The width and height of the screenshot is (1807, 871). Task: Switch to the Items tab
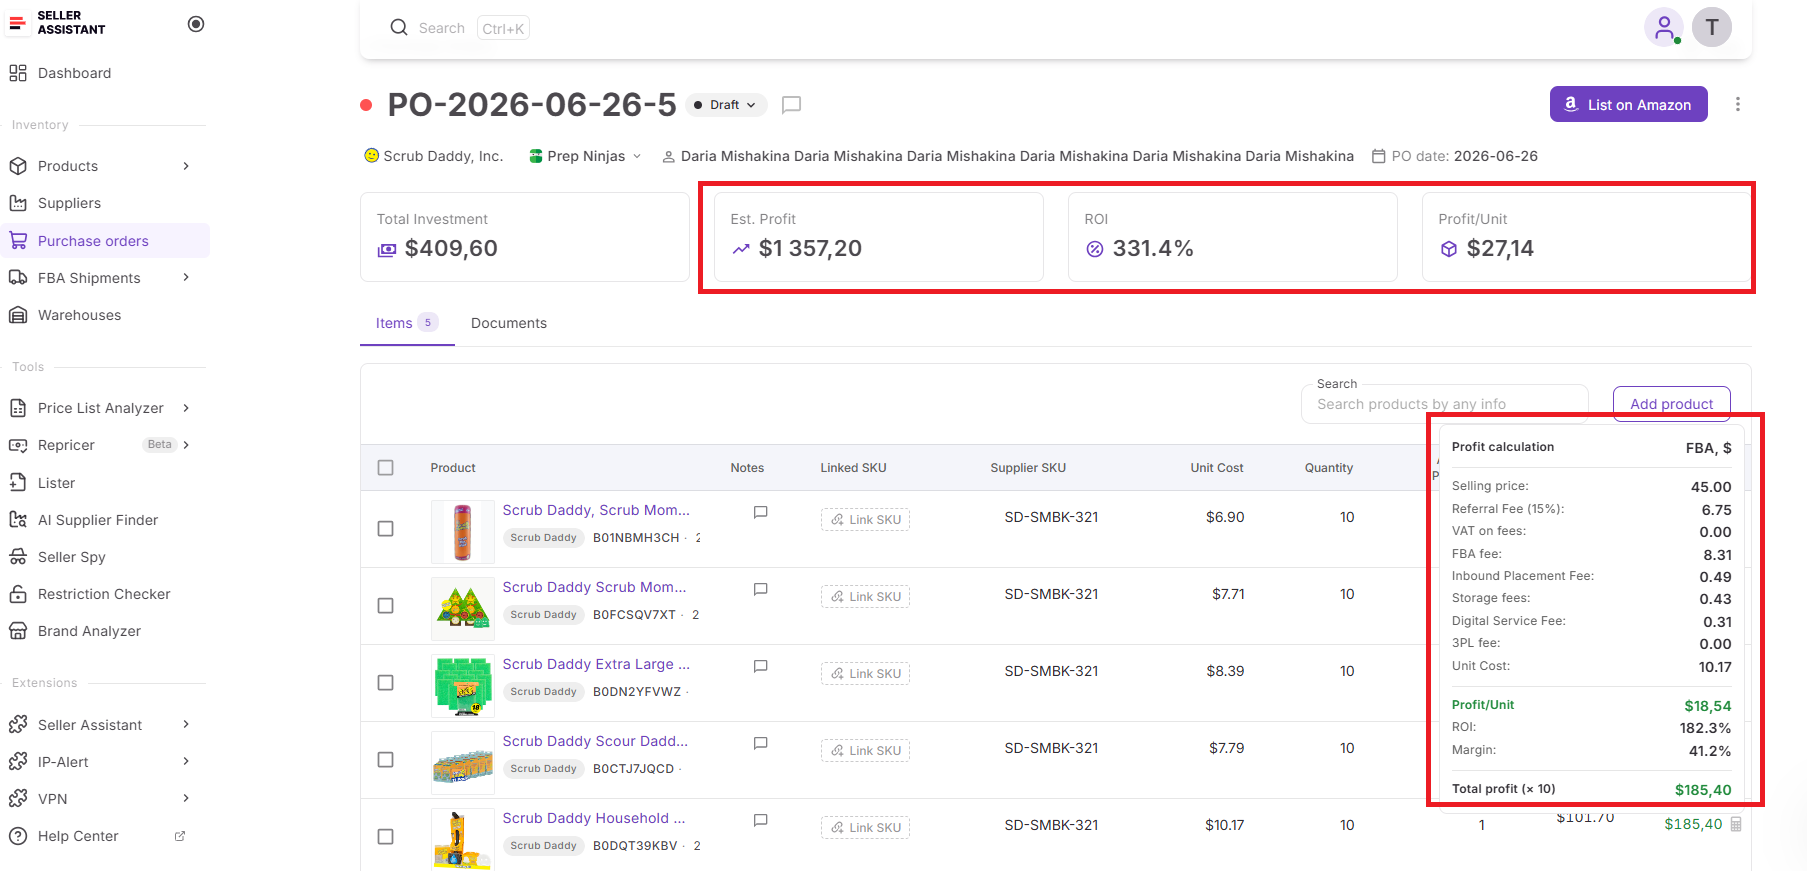(x=407, y=323)
